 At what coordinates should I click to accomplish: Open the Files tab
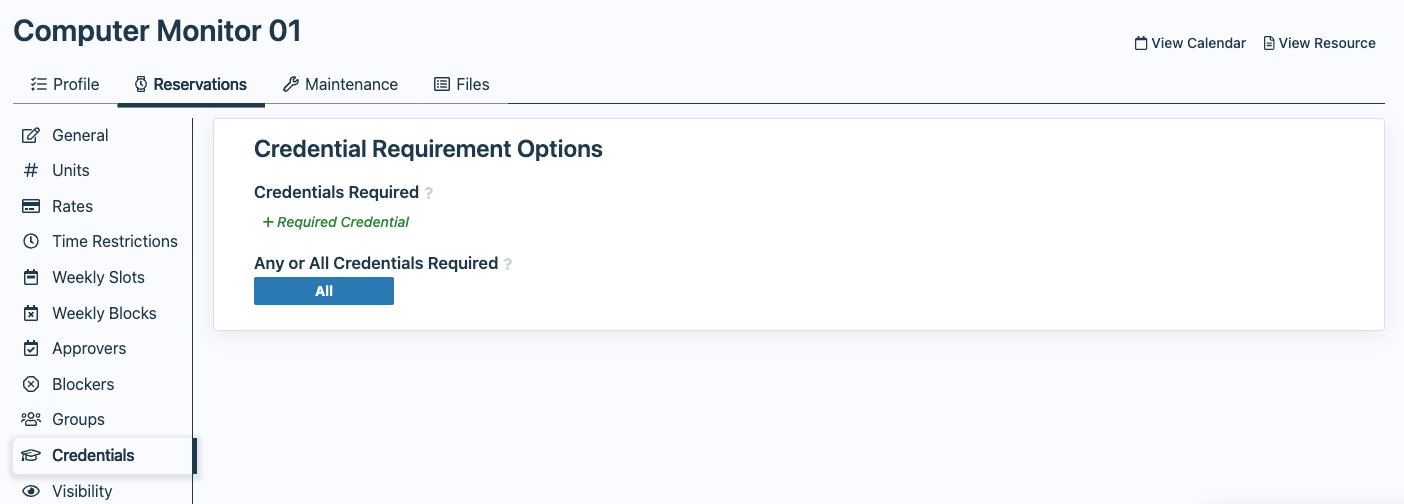pos(462,84)
